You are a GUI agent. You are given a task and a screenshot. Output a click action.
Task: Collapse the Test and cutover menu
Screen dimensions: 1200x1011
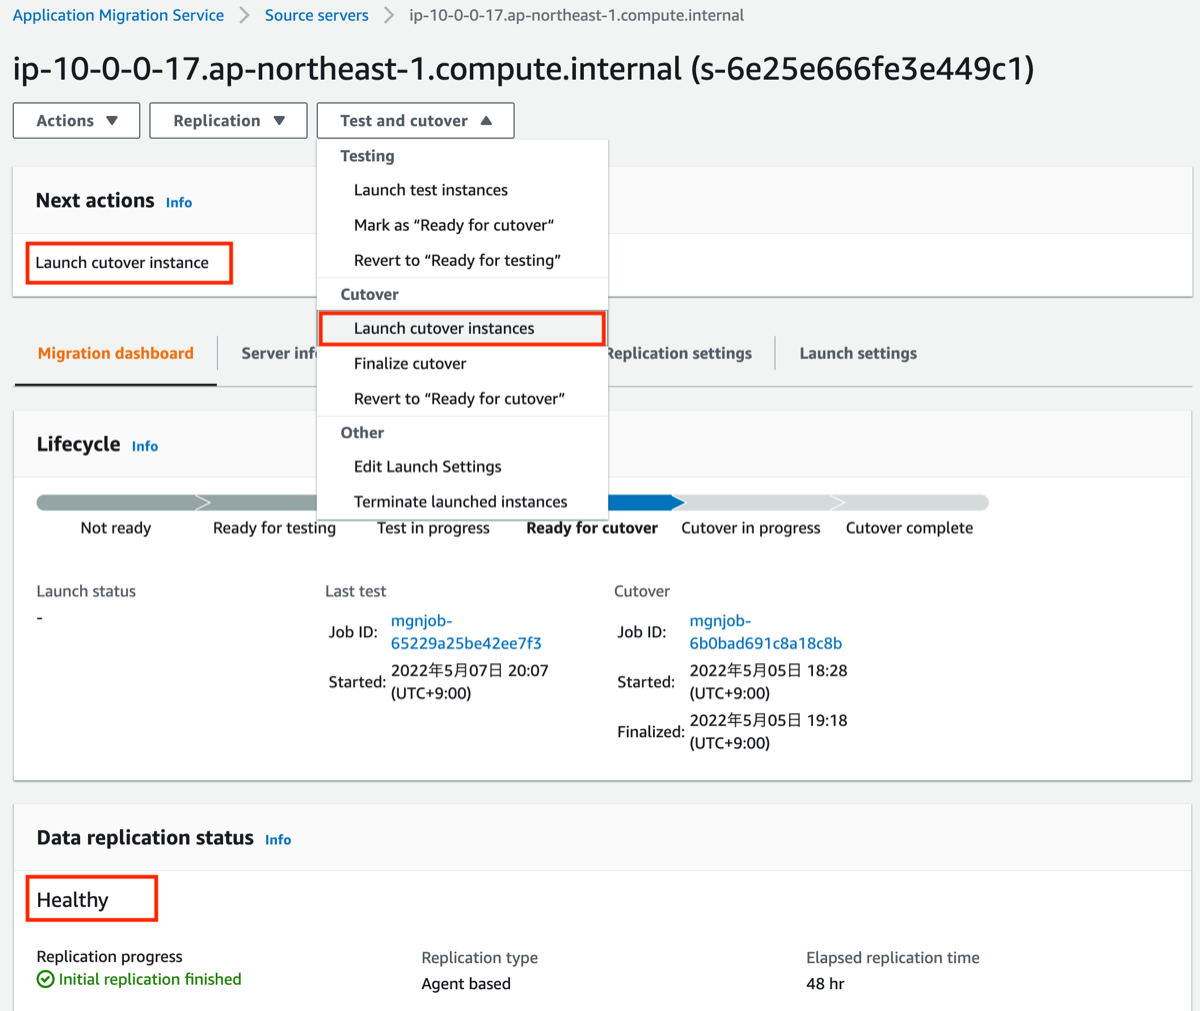coord(415,121)
